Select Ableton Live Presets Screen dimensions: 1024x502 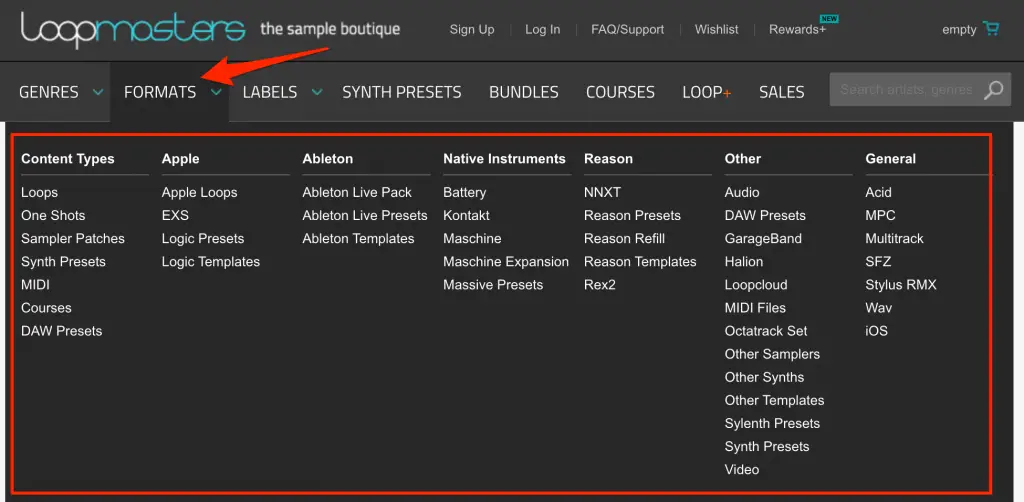click(364, 215)
